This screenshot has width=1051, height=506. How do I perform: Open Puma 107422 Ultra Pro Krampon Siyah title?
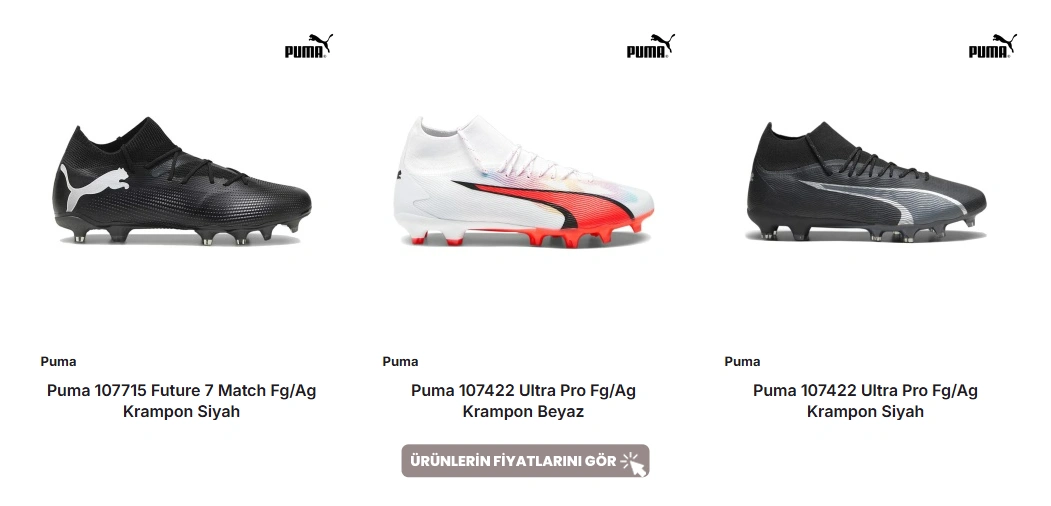865,400
